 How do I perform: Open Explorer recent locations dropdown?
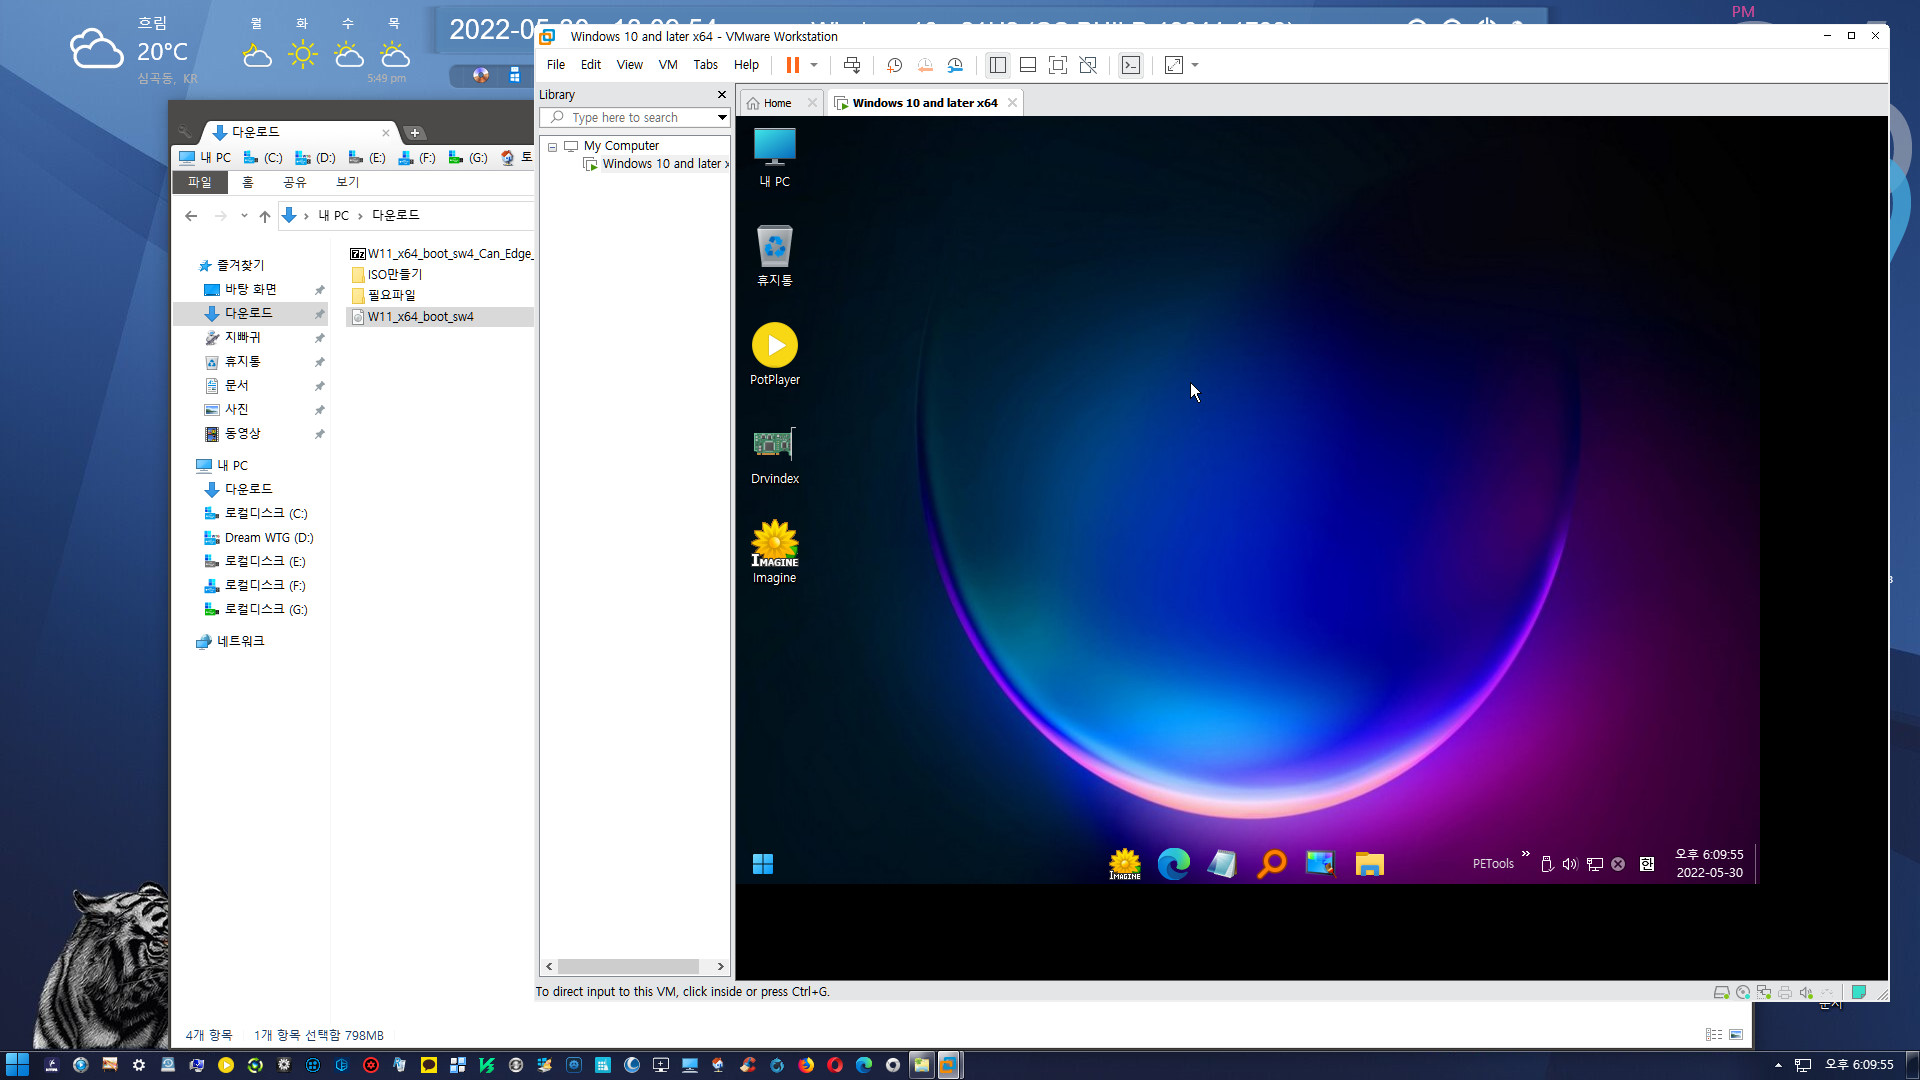pos(244,216)
